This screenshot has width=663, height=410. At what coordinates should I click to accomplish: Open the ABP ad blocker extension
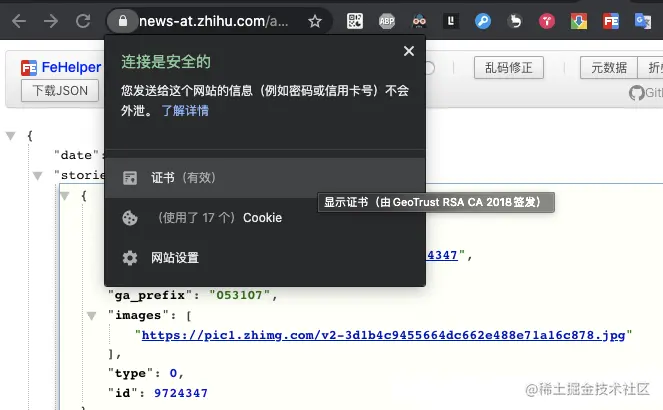point(386,21)
